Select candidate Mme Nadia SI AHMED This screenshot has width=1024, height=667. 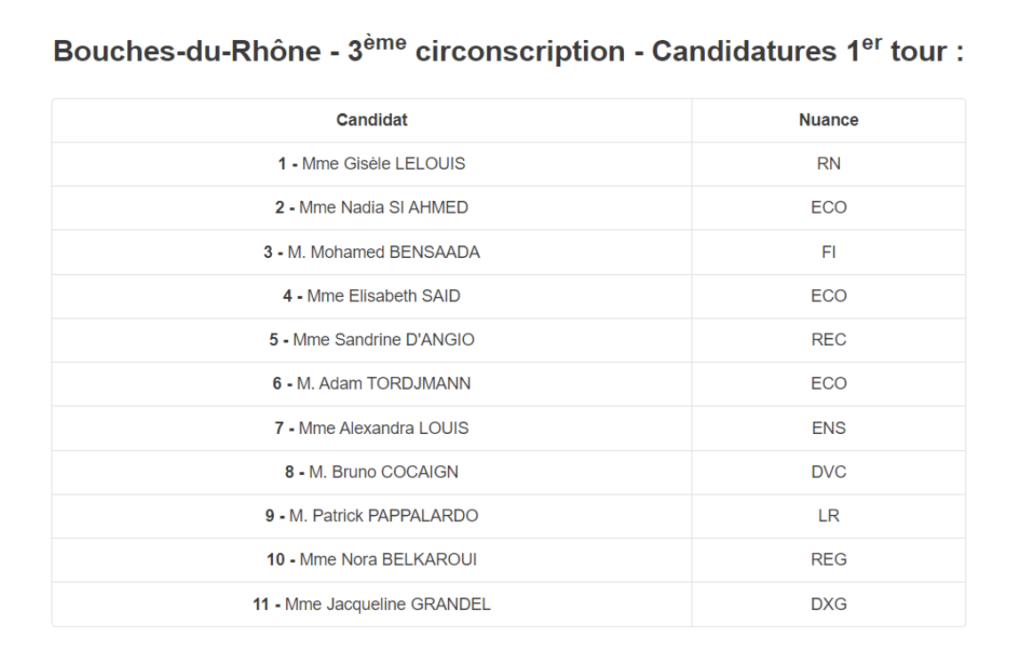pyautogui.click(x=372, y=208)
